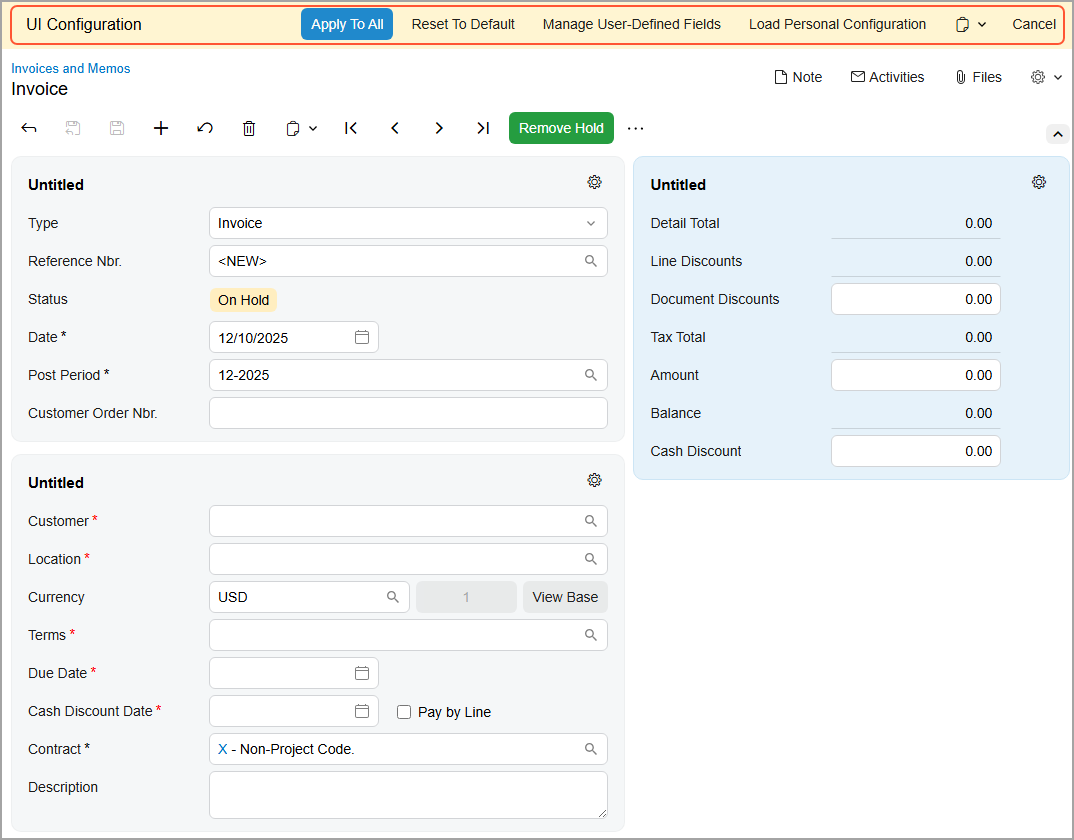1074x840 pixels.
Task: Click the Save disk icon
Action: 117,128
